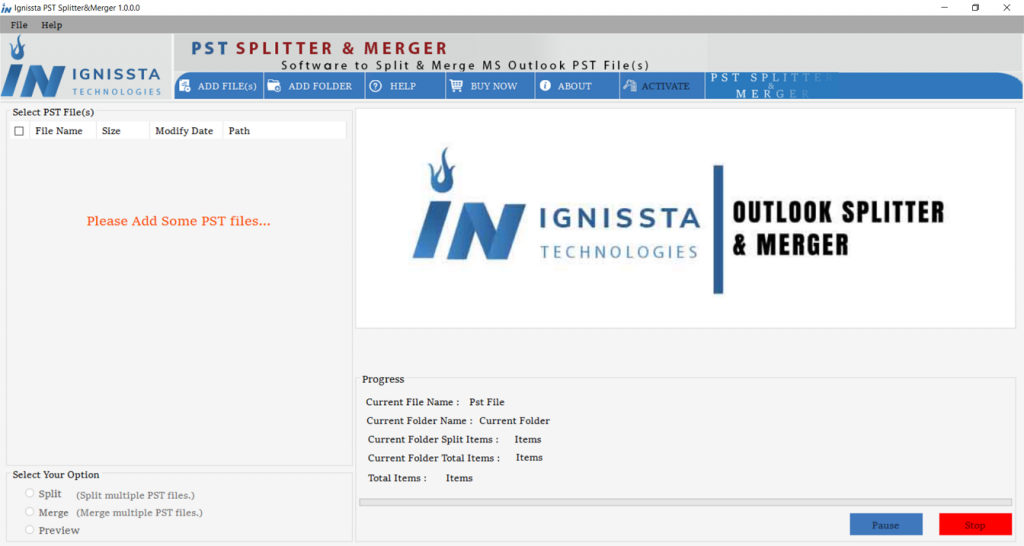Open the Help menu
Image resolution: width=1024 pixels, height=546 pixels.
[x=51, y=25]
